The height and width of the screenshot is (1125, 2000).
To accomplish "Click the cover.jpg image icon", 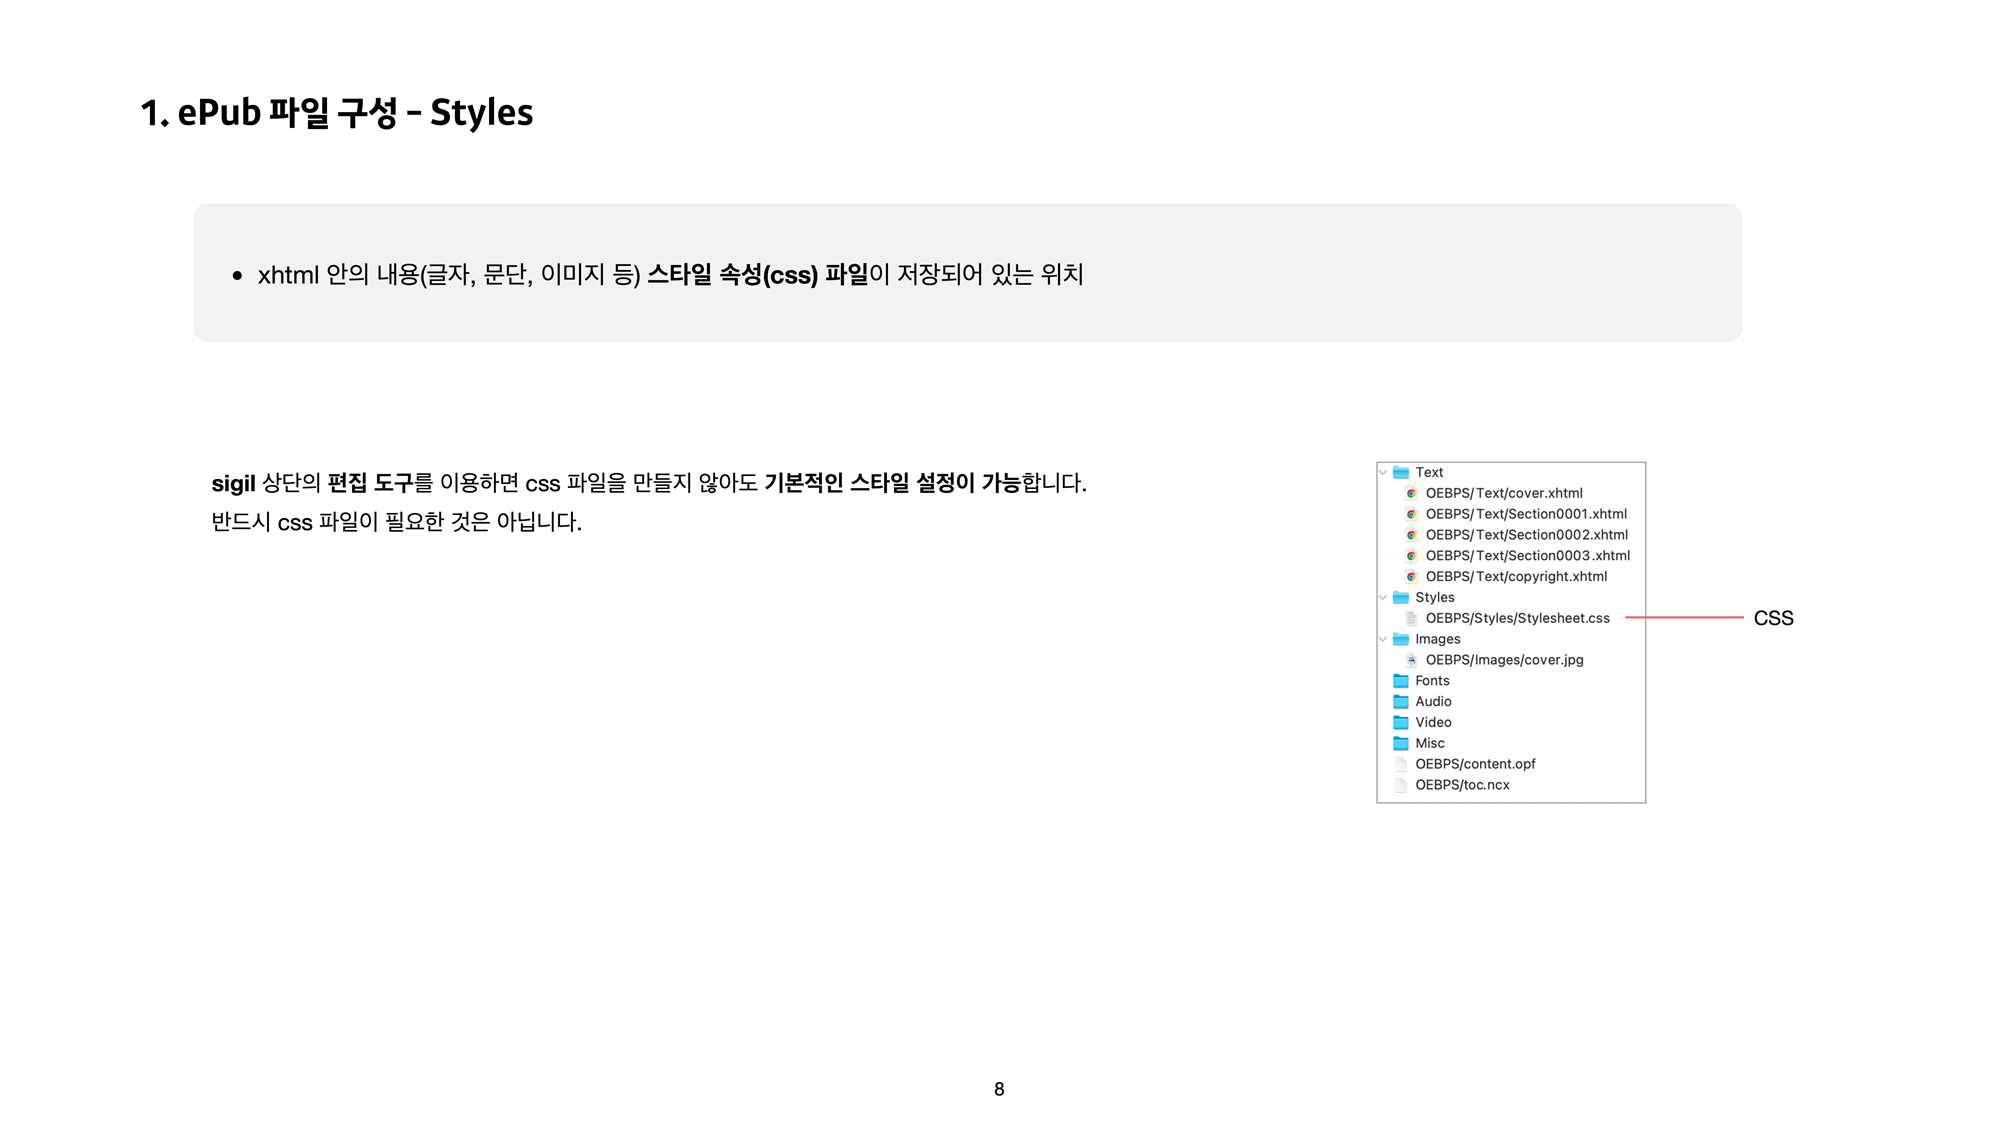I will tap(1411, 660).
